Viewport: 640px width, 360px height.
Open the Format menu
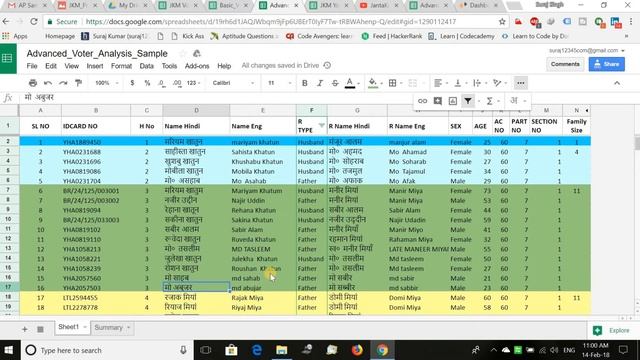click(121, 66)
